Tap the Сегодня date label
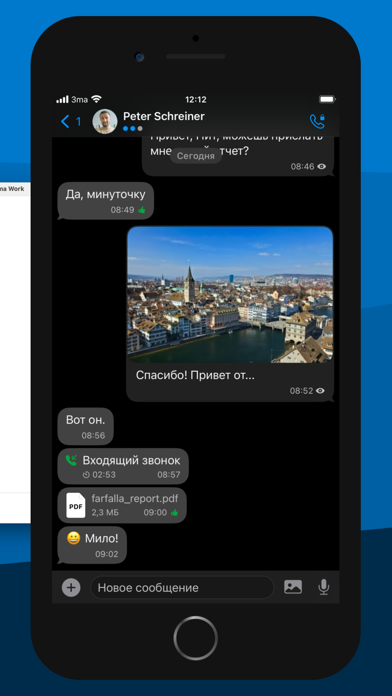This screenshot has width=392, height=696. pos(195,156)
